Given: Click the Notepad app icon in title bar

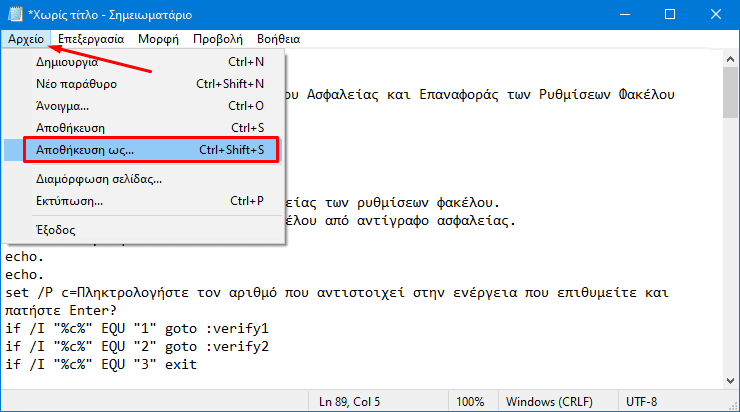Looking at the screenshot, I should click(15, 15).
